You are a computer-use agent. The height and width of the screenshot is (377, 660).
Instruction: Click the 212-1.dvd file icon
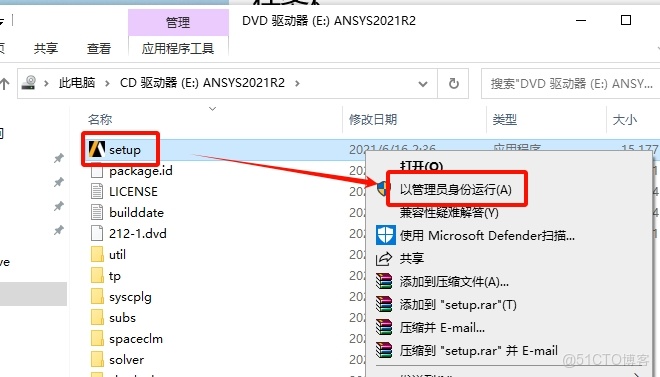(x=97, y=234)
